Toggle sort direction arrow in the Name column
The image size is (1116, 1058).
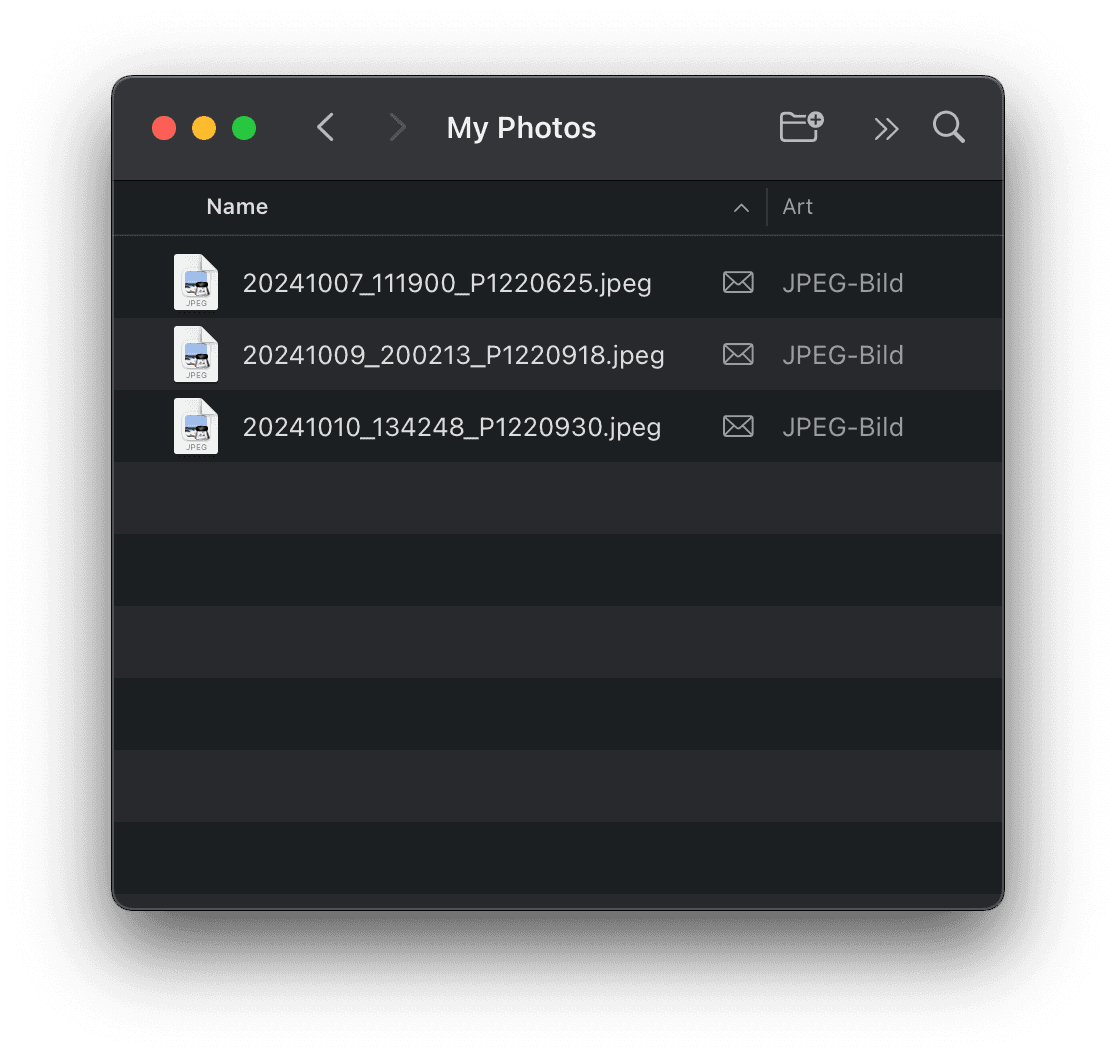pyautogui.click(x=741, y=208)
